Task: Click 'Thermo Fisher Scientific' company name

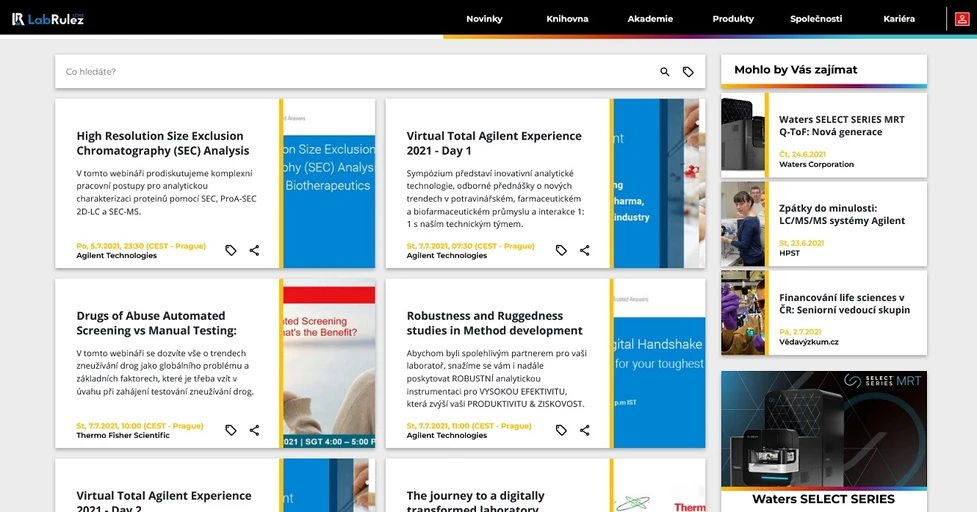Action: coord(123,435)
